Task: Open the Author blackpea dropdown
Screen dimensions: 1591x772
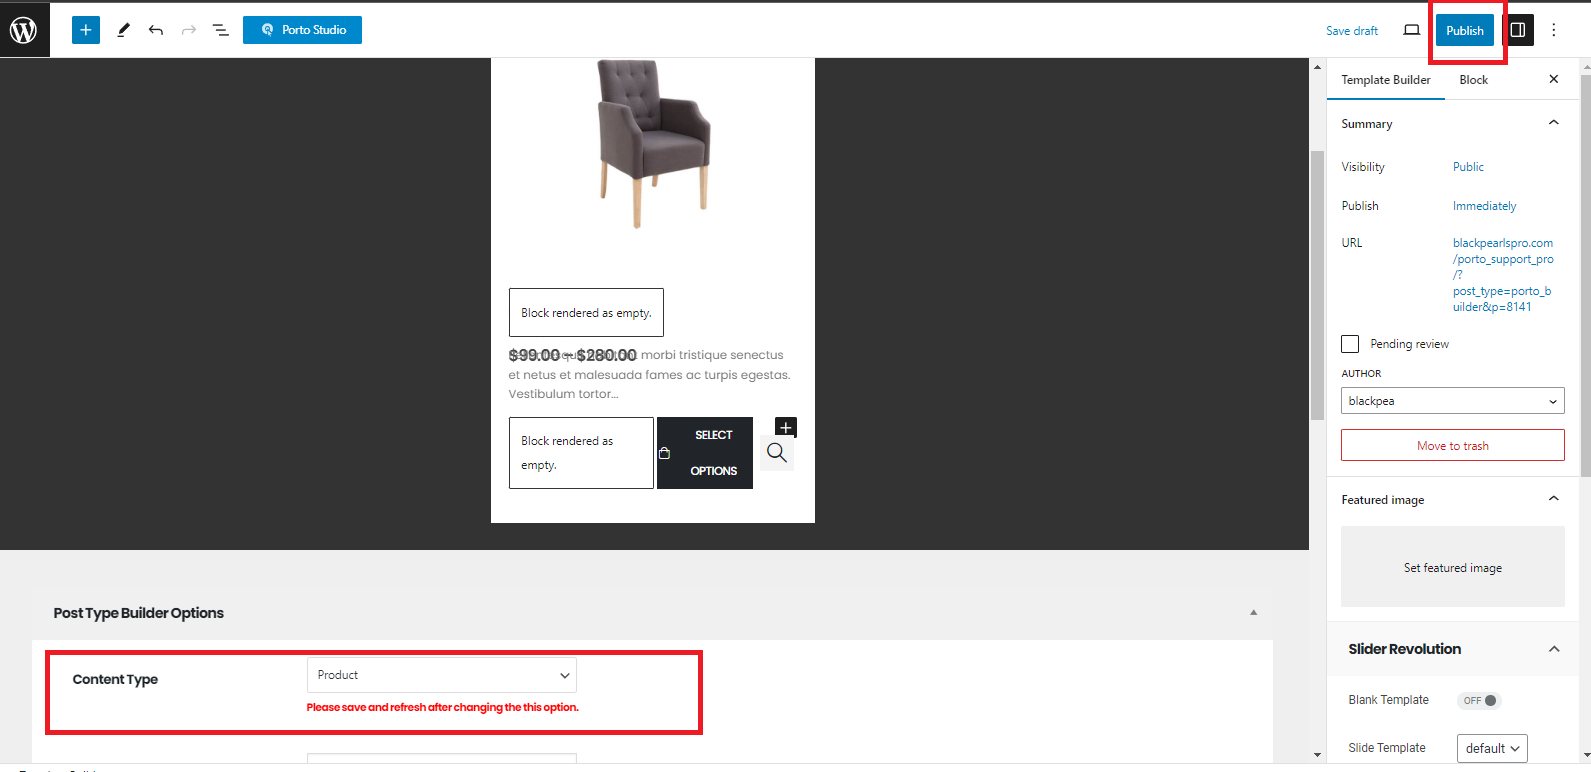Action: (1452, 401)
